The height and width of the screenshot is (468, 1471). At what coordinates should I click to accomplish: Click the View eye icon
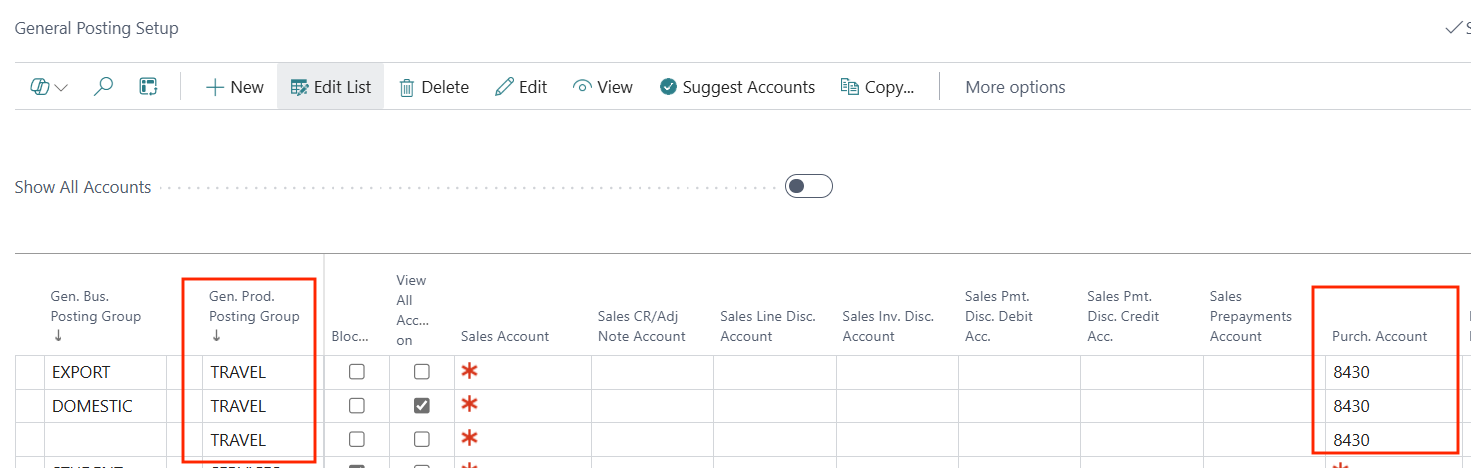(582, 87)
